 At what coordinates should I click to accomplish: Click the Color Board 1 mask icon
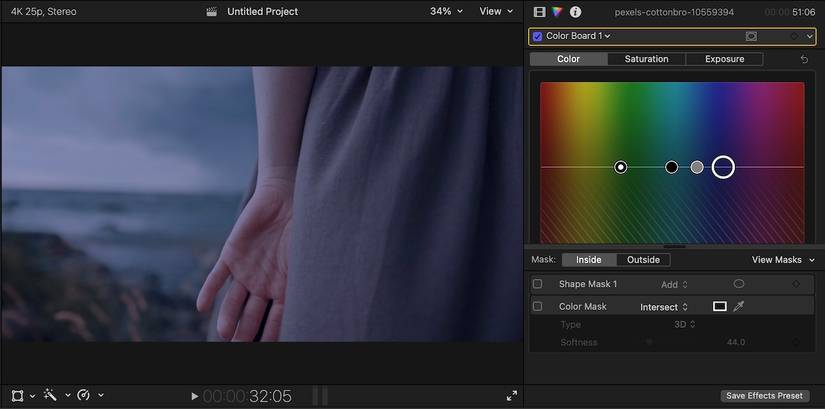click(x=751, y=36)
